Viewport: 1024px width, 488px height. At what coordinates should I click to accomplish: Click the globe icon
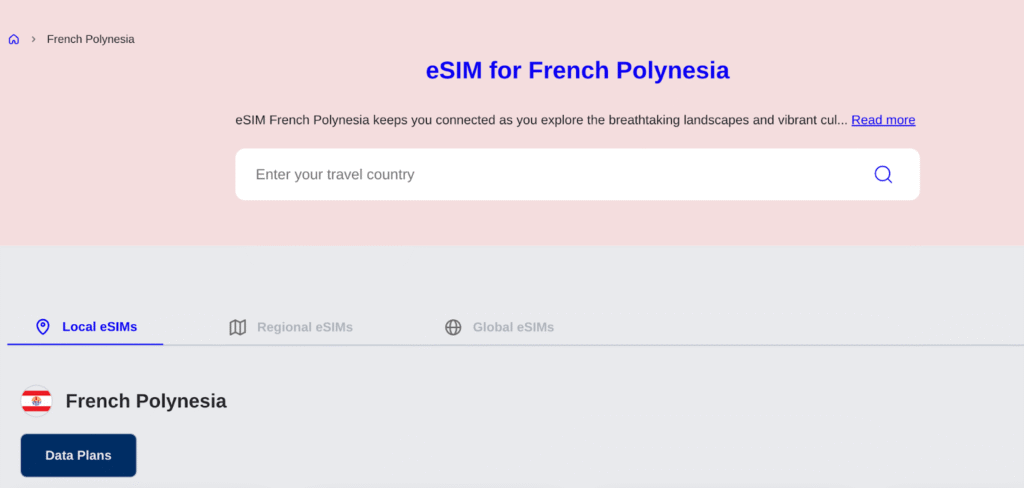(x=453, y=327)
